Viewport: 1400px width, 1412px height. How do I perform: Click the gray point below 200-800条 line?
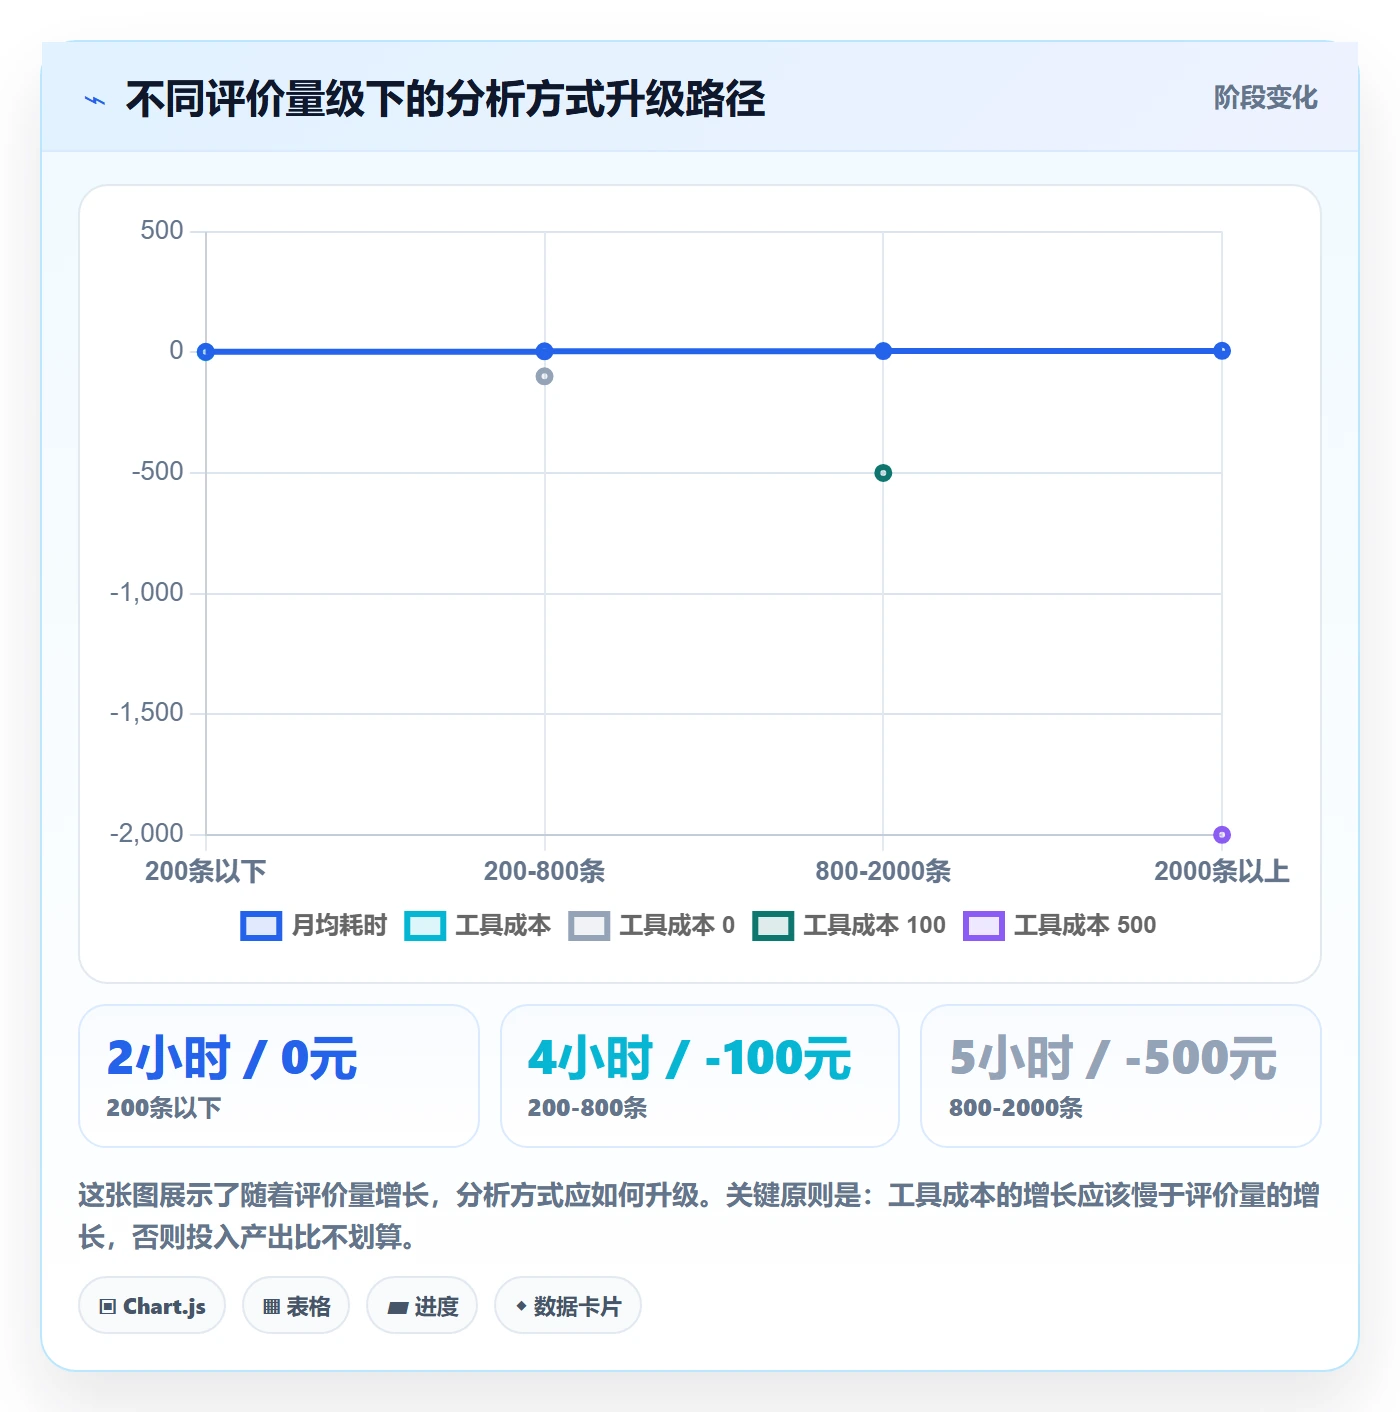click(x=544, y=377)
